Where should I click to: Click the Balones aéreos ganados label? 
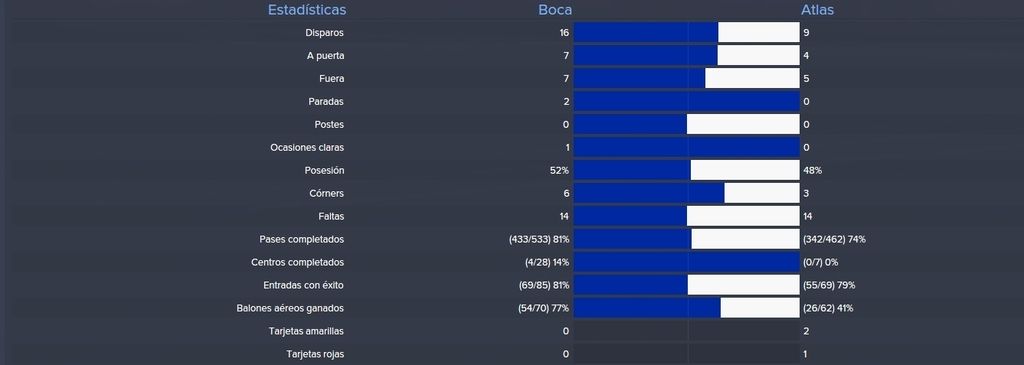click(x=290, y=308)
